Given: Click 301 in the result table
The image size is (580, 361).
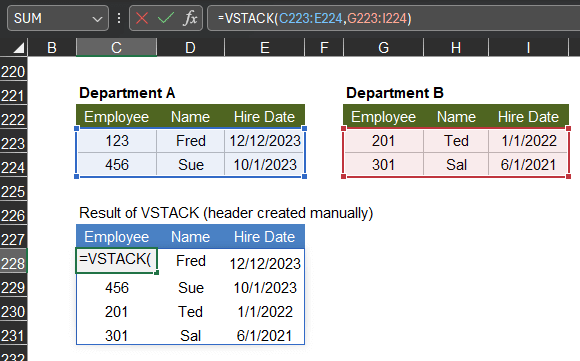Looking at the screenshot, I should (x=117, y=335).
